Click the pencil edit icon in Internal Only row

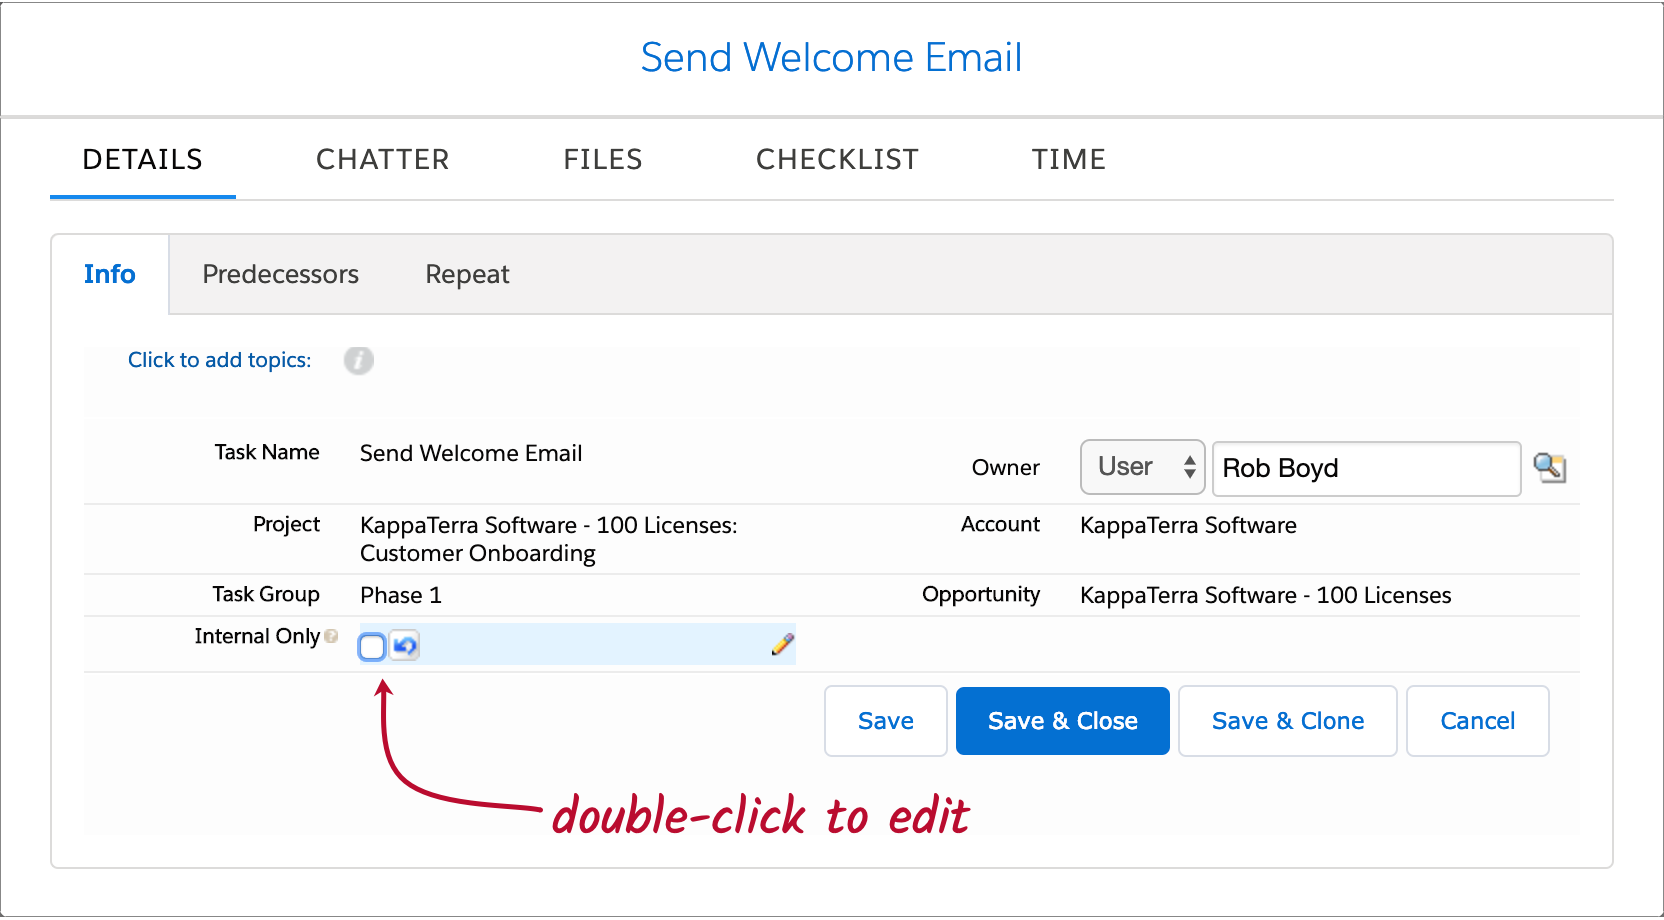pos(783,645)
